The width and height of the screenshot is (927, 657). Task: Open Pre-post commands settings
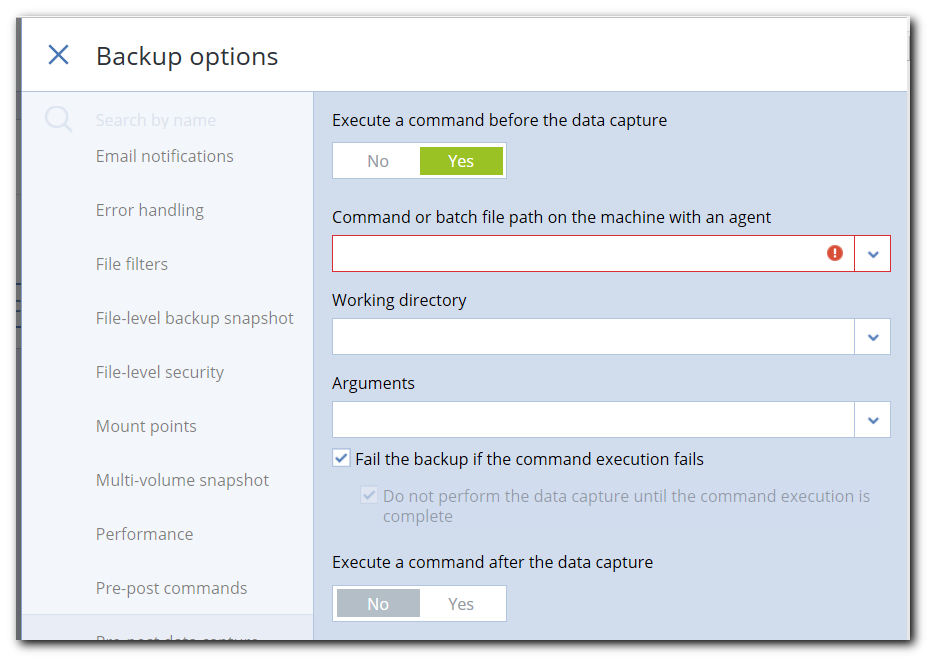point(171,588)
